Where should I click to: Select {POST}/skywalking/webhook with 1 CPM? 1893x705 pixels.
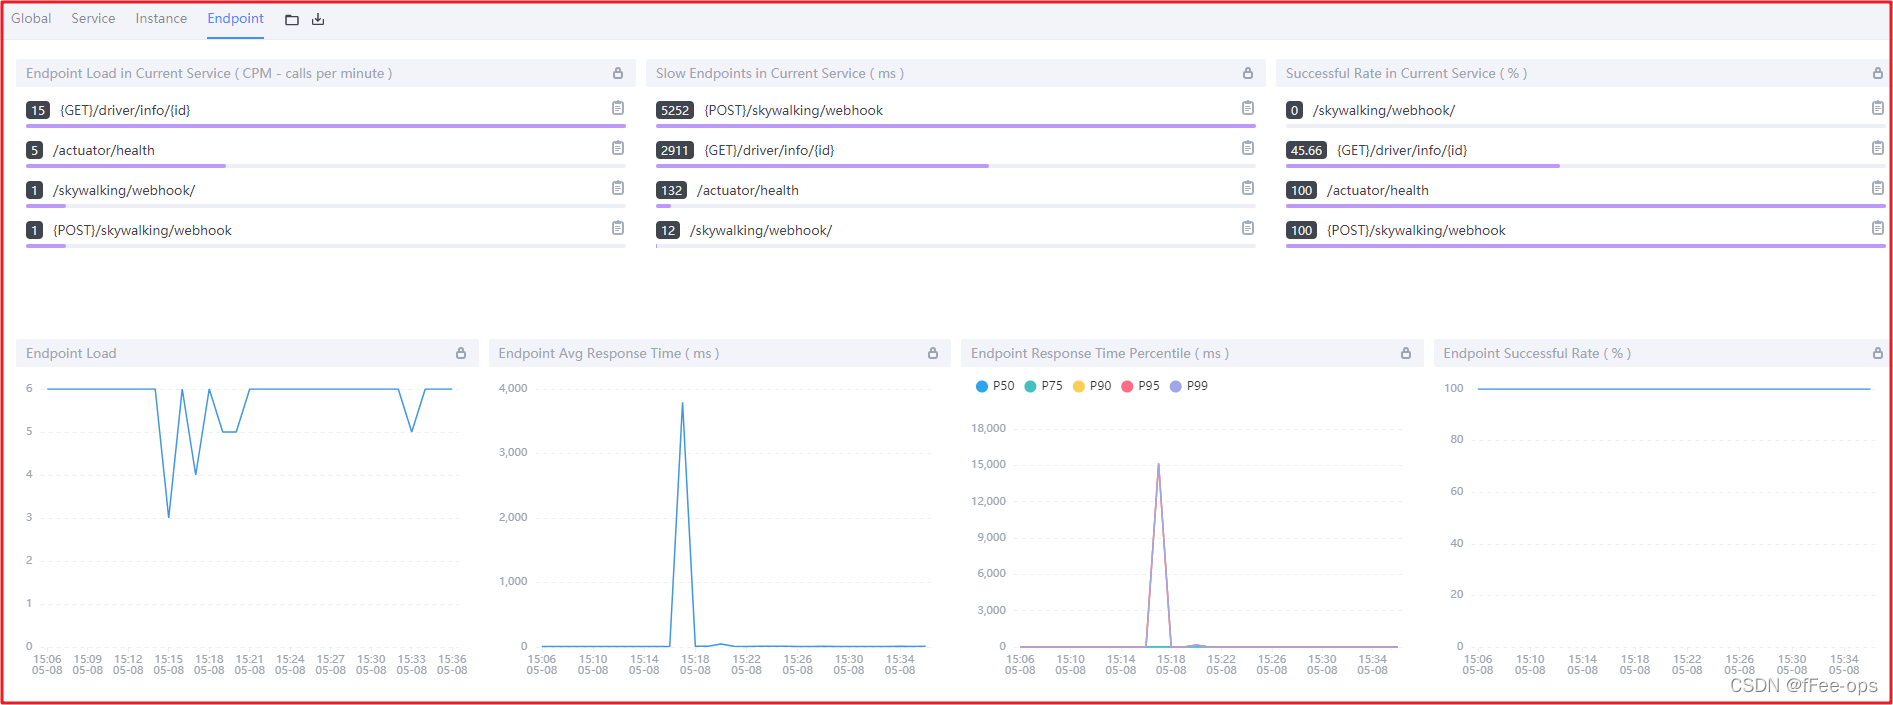tap(142, 230)
